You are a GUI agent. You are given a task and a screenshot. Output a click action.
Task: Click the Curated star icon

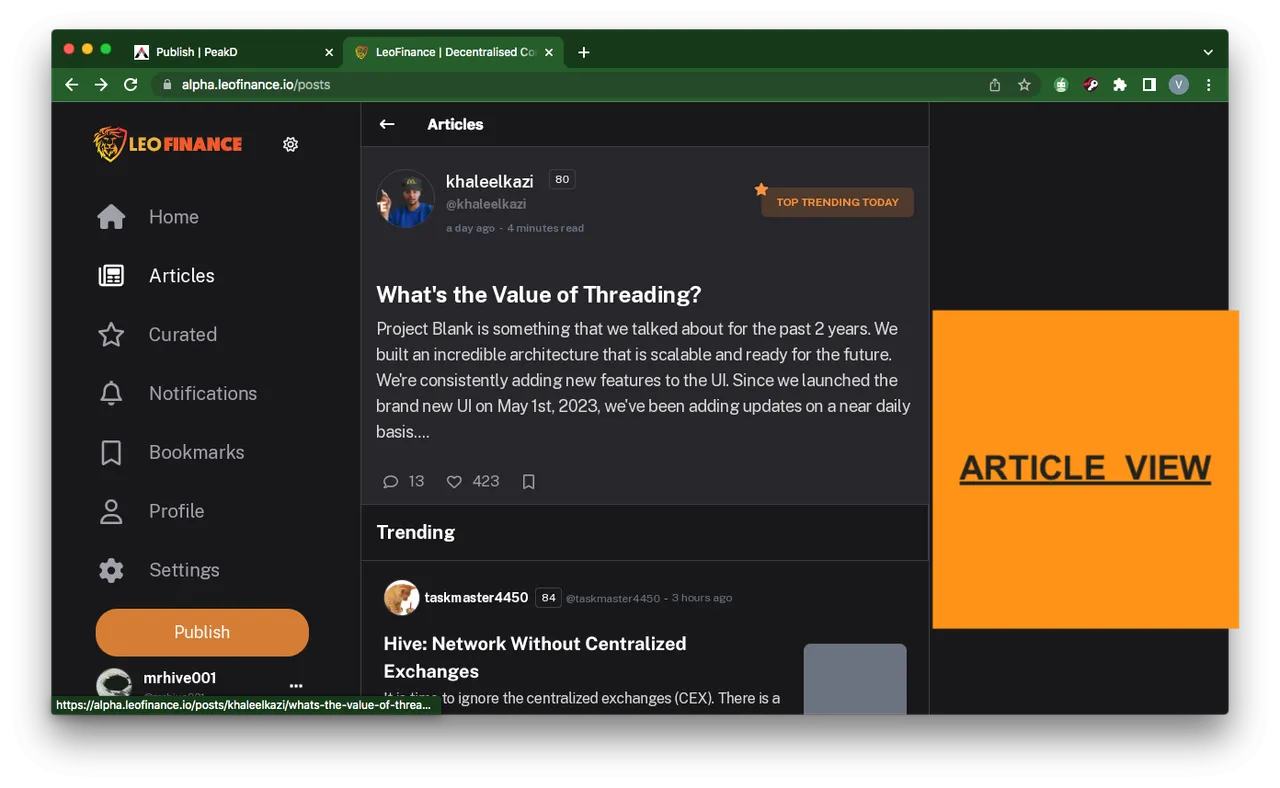[111, 335]
